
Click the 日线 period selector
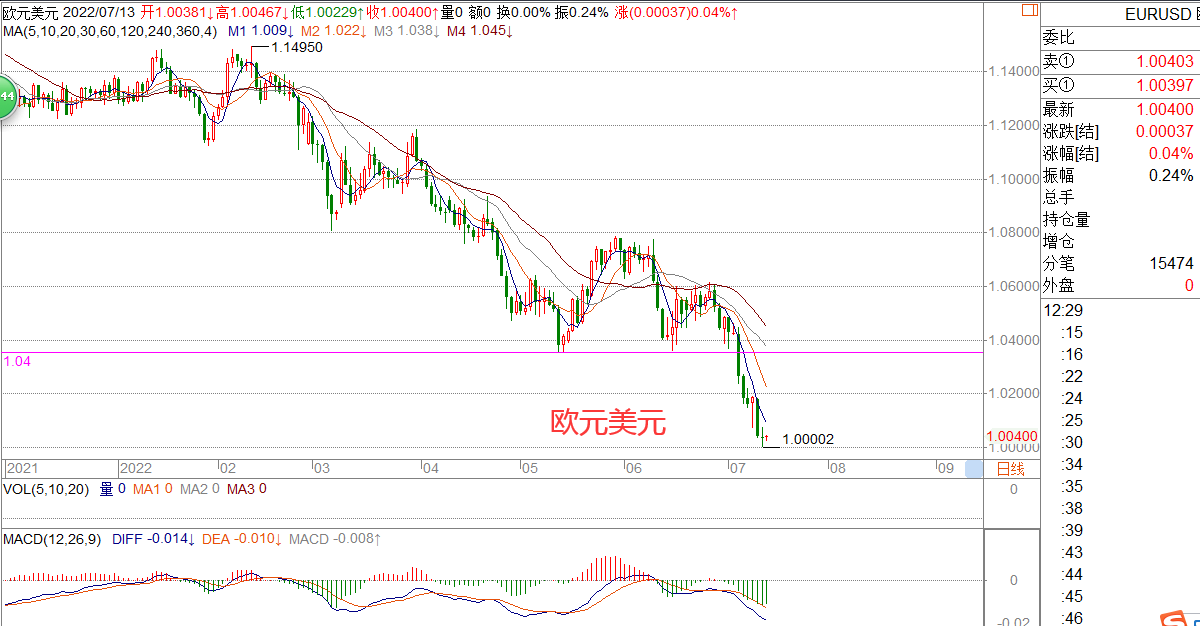point(1011,468)
